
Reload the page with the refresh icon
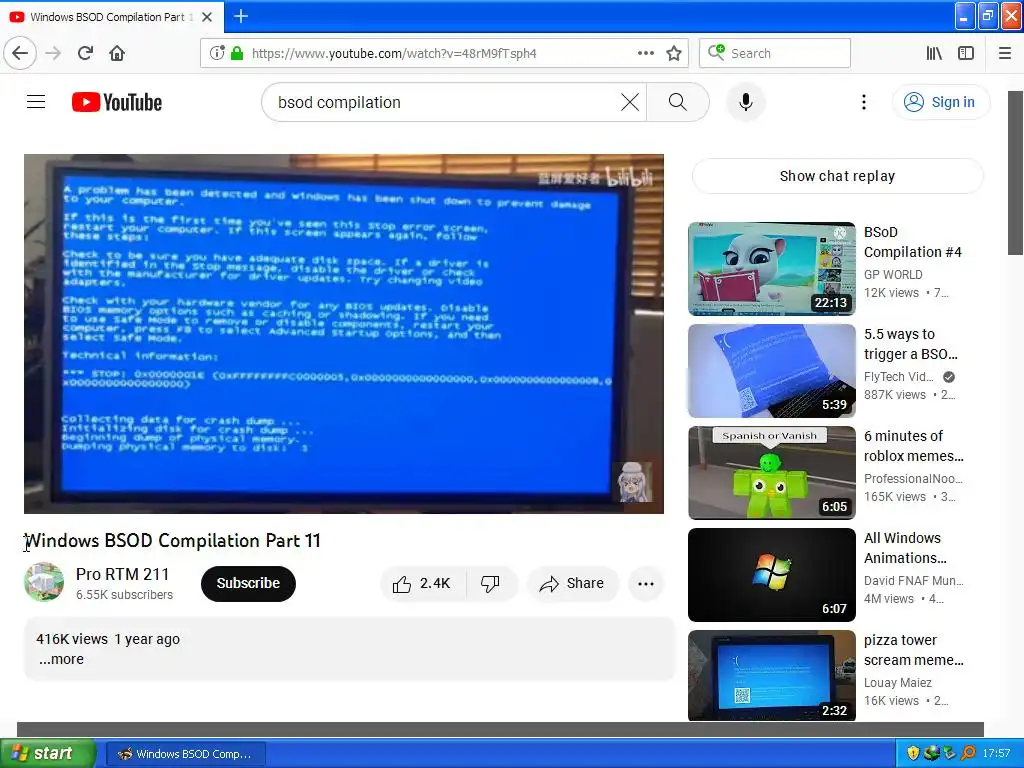click(85, 53)
